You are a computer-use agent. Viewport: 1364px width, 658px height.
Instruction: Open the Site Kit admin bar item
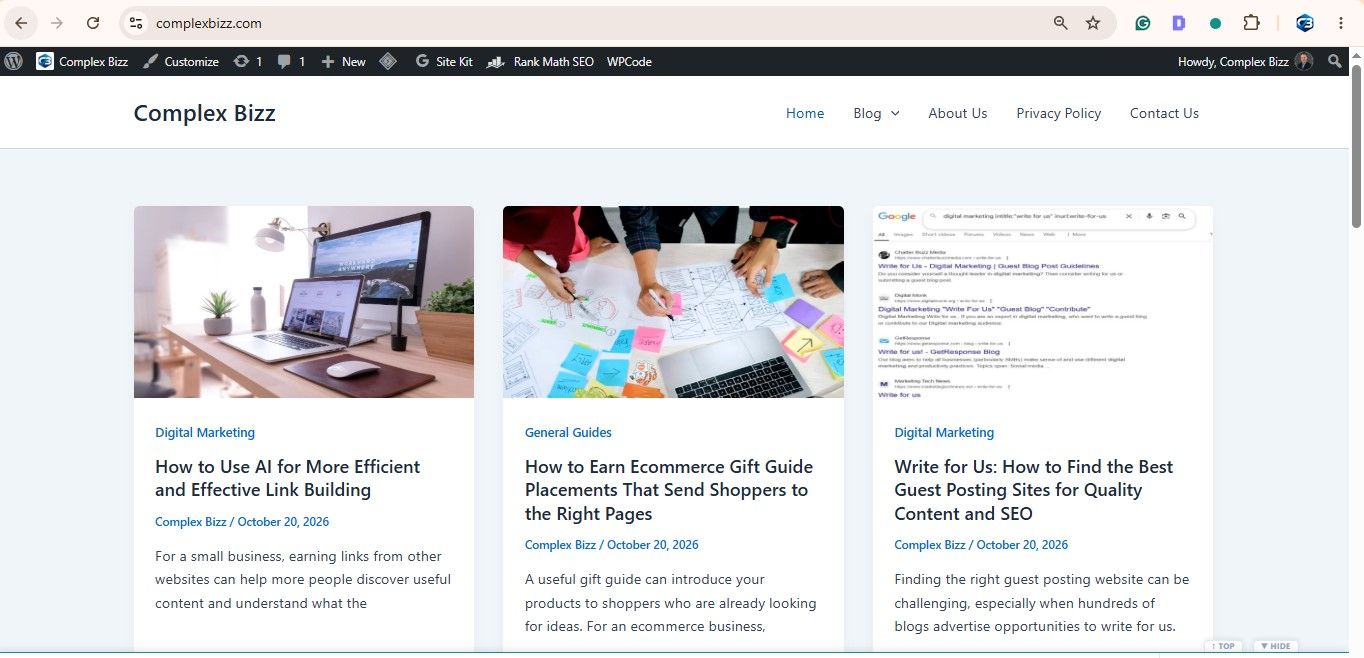coord(443,61)
